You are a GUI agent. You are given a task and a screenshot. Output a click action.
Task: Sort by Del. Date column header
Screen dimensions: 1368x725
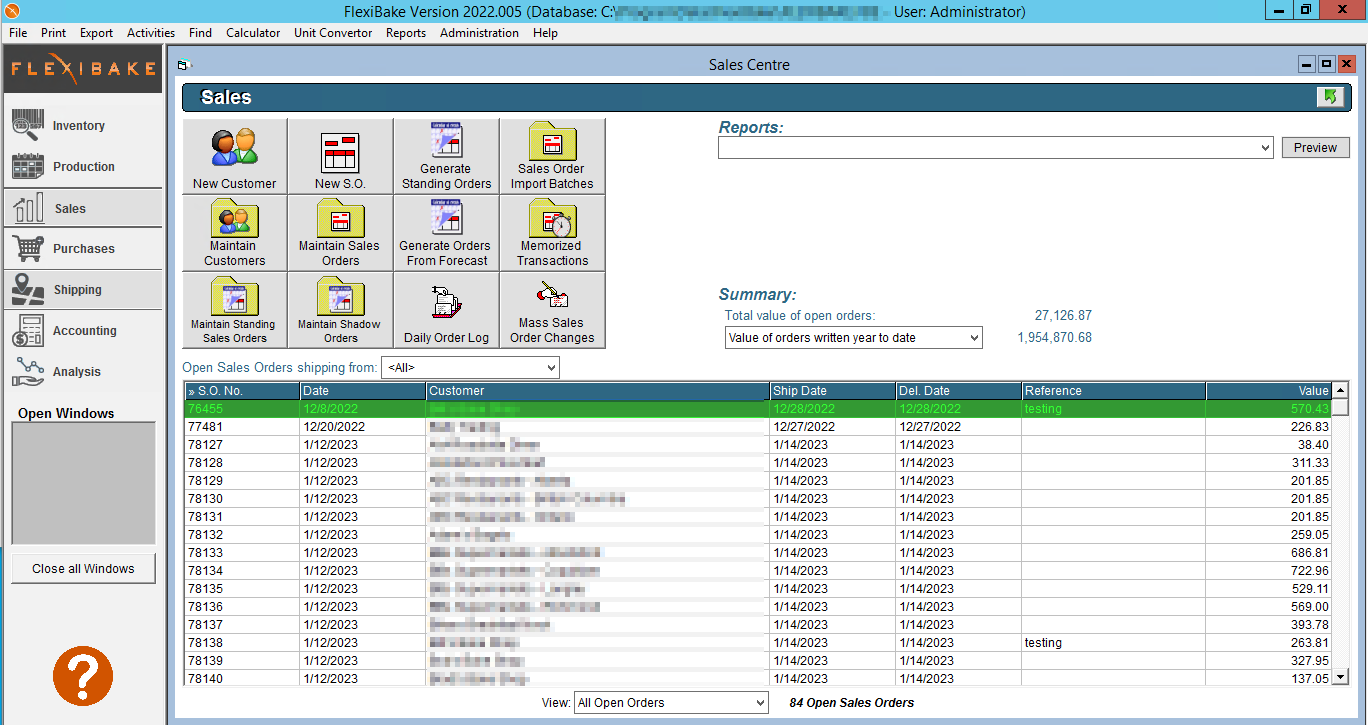coord(958,391)
